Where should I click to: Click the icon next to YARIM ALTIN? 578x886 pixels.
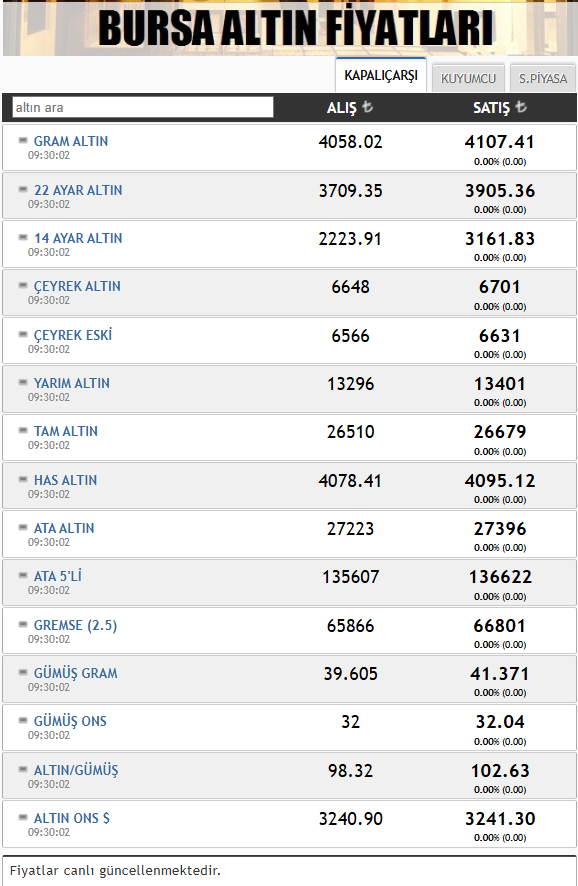pyautogui.click(x=23, y=382)
